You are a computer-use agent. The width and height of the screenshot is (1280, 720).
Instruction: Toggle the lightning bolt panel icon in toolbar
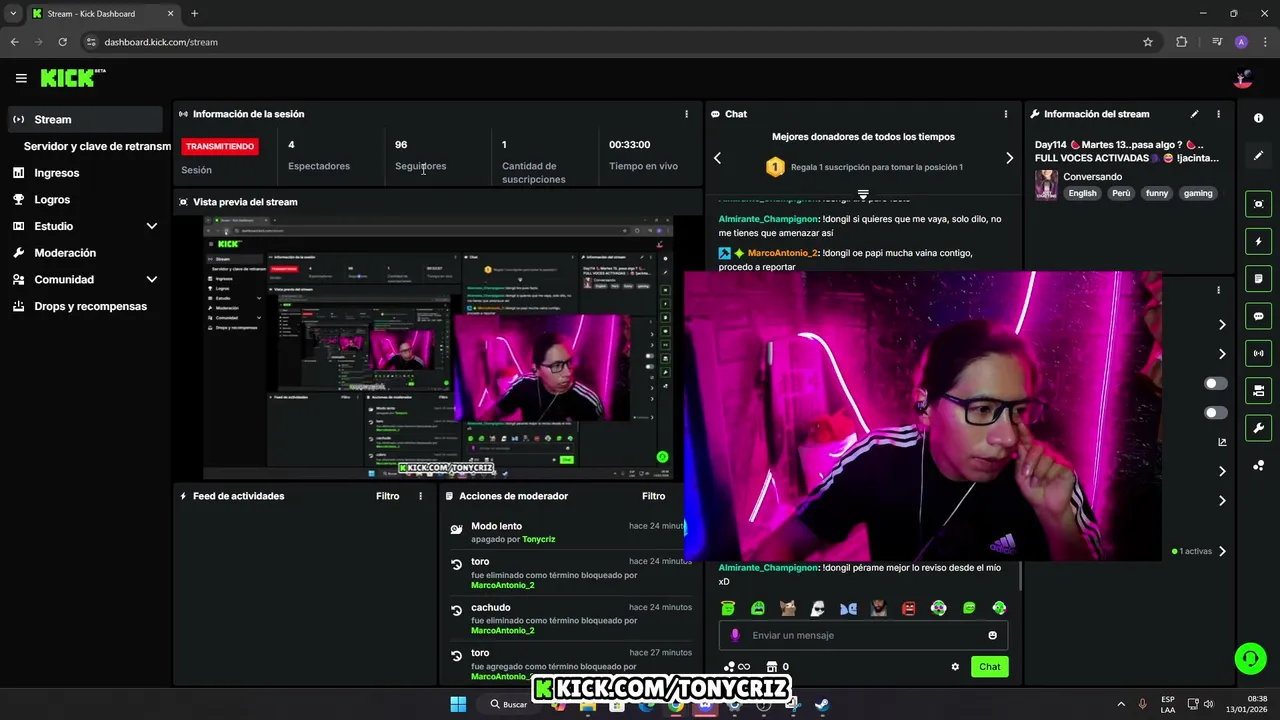1258,242
